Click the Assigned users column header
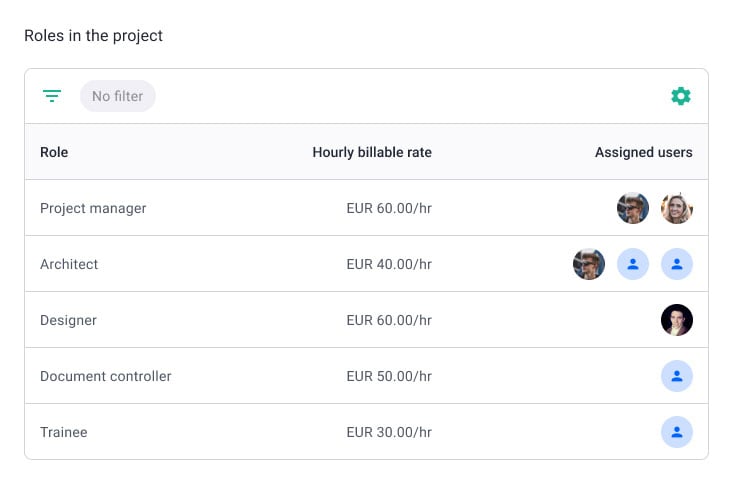 tap(643, 152)
